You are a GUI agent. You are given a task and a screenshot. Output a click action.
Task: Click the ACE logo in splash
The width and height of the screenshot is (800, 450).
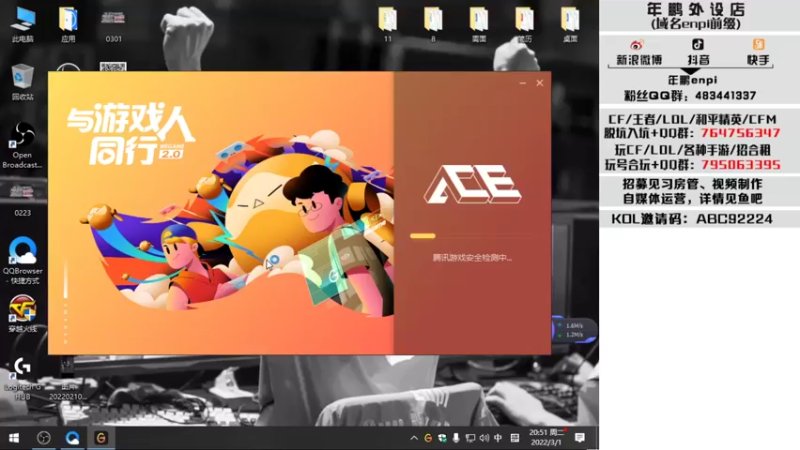pyautogui.click(x=472, y=184)
